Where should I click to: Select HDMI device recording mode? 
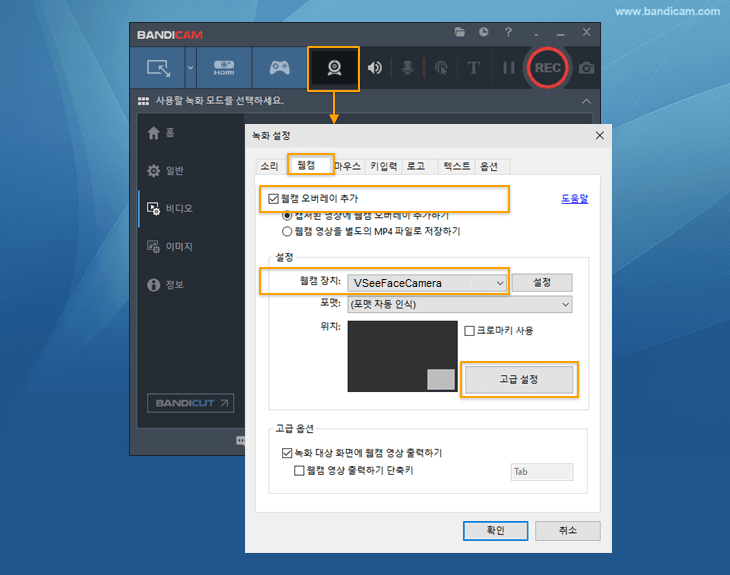click(x=224, y=68)
